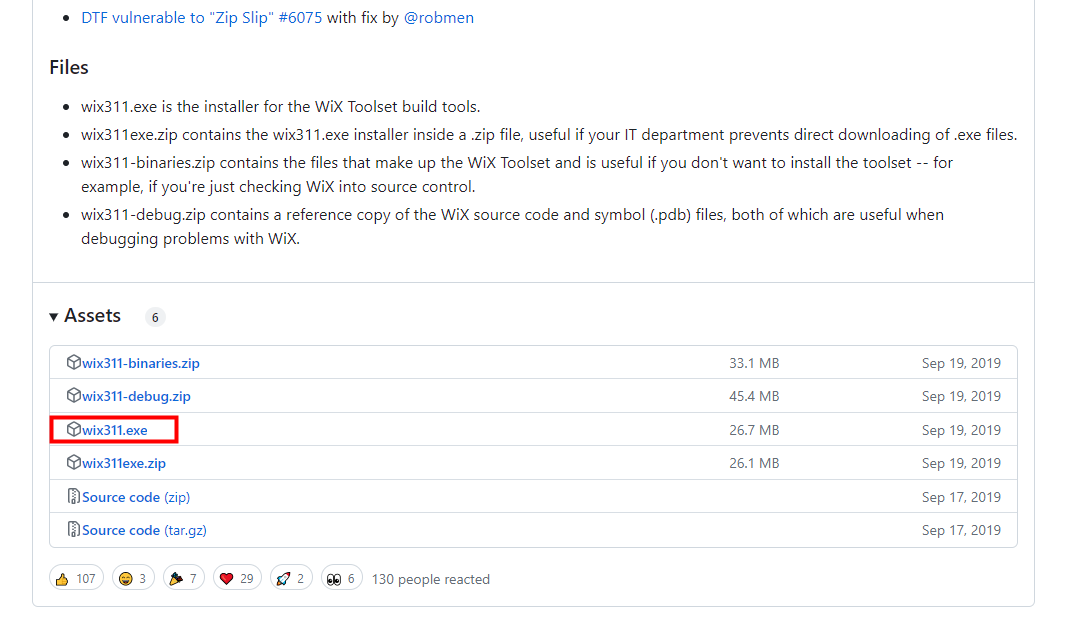
Task: Click the date on the Source code (zip) row
Action: [961, 497]
